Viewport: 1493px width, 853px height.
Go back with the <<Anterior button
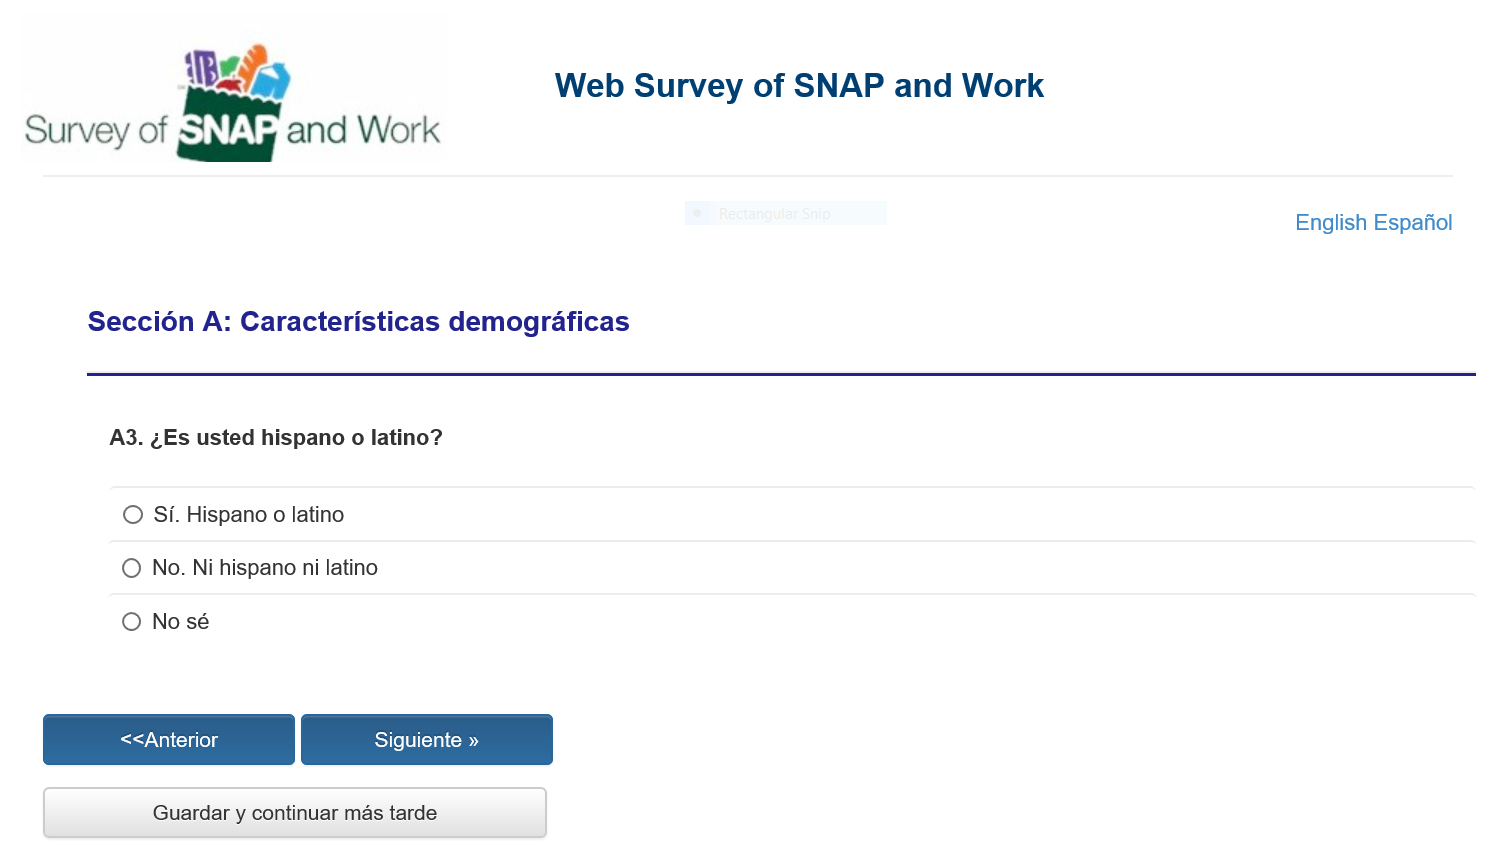pos(169,740)
